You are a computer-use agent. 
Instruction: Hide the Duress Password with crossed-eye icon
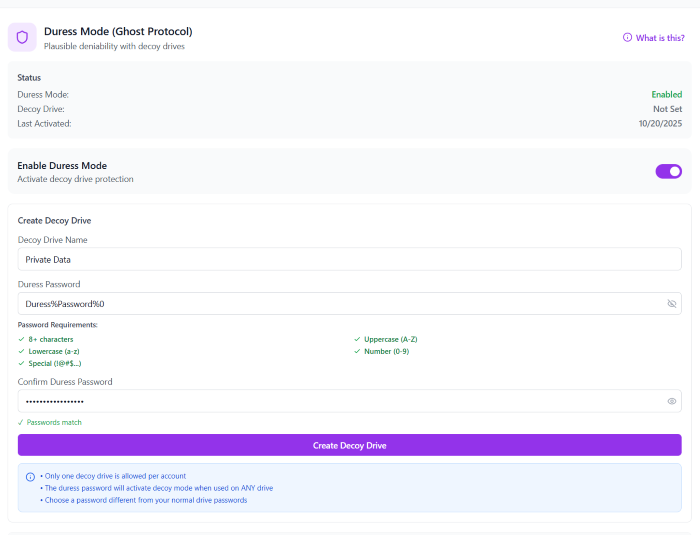click(671, 303)
